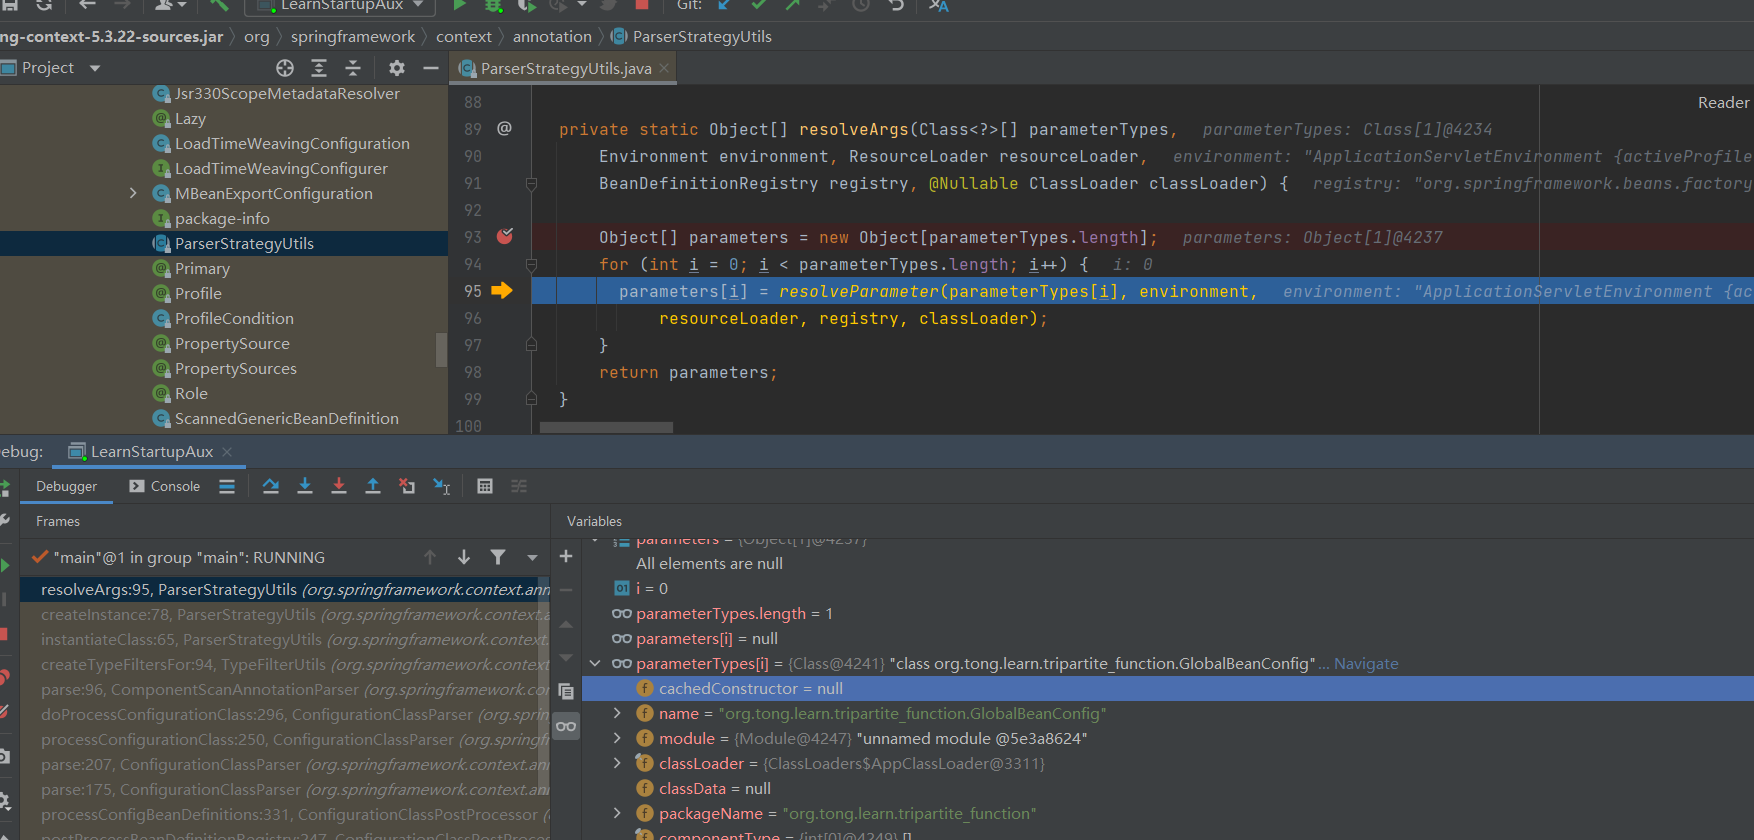The height and width of the screenshot is (840, 1754).
Task: Click the Translate icon in toolbar
Action: point(938,5)
